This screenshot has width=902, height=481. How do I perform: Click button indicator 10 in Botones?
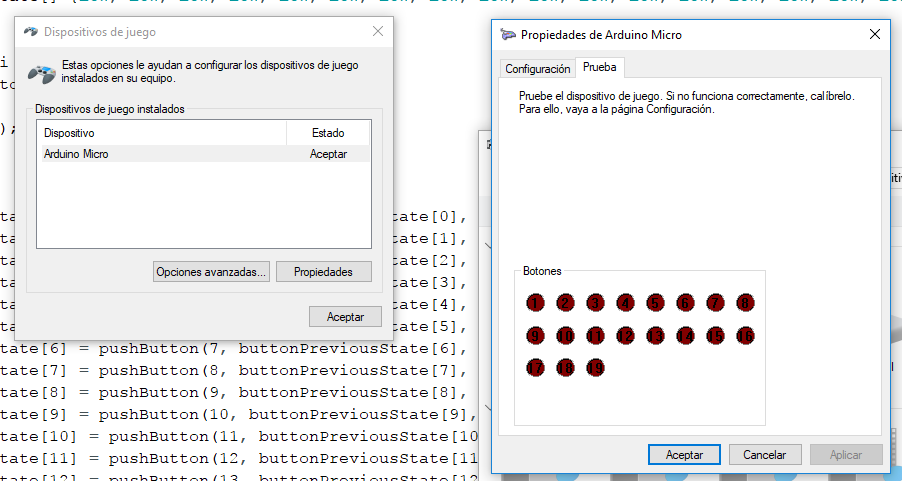565,335
